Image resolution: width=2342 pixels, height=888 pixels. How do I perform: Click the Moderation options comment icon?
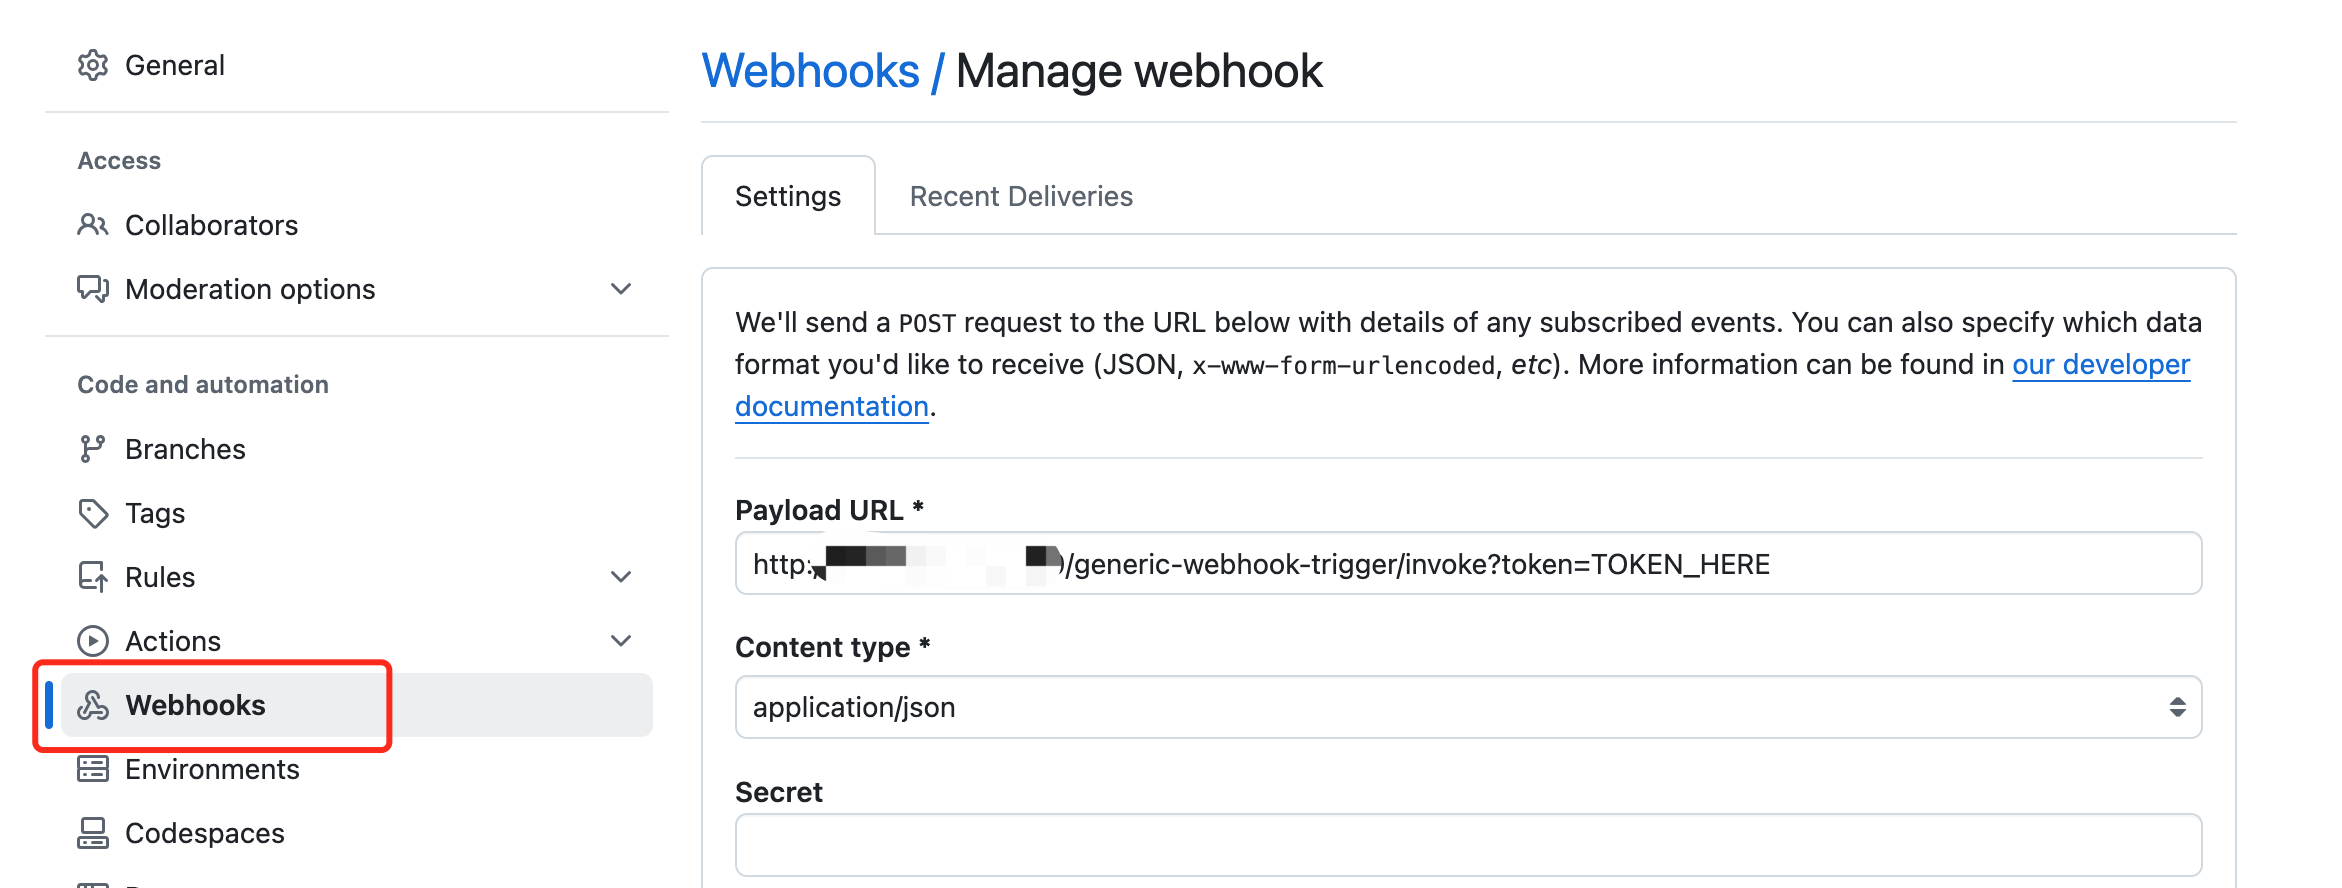pos(93,289)
